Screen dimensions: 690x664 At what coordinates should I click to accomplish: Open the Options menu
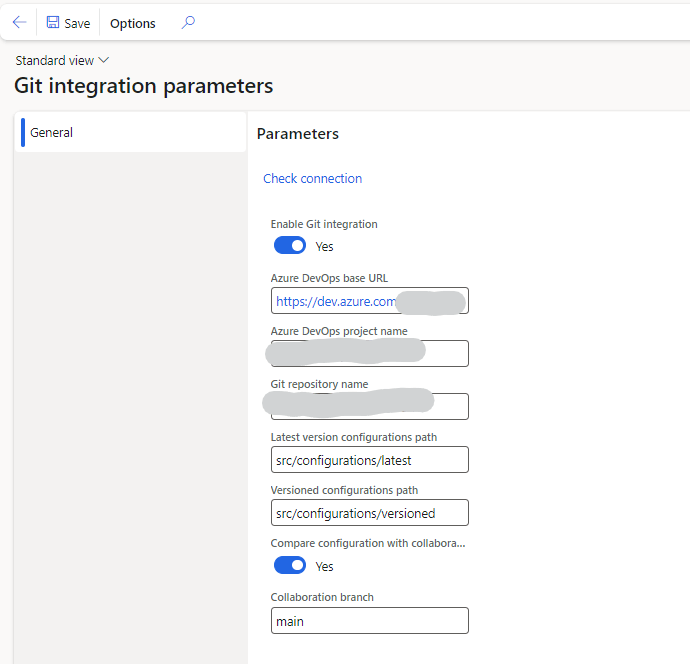133,23
